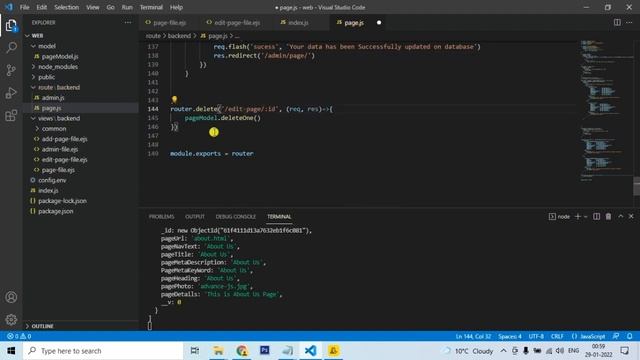The image size is (640, 360).
Task: Click the Windows Start button
Action: pyautogui.click(x=11, y=351)
